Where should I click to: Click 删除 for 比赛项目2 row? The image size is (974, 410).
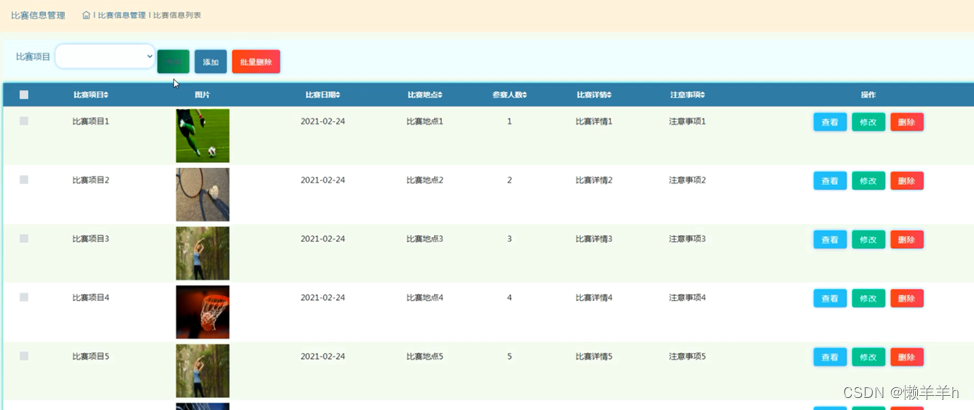pos(907,181)
